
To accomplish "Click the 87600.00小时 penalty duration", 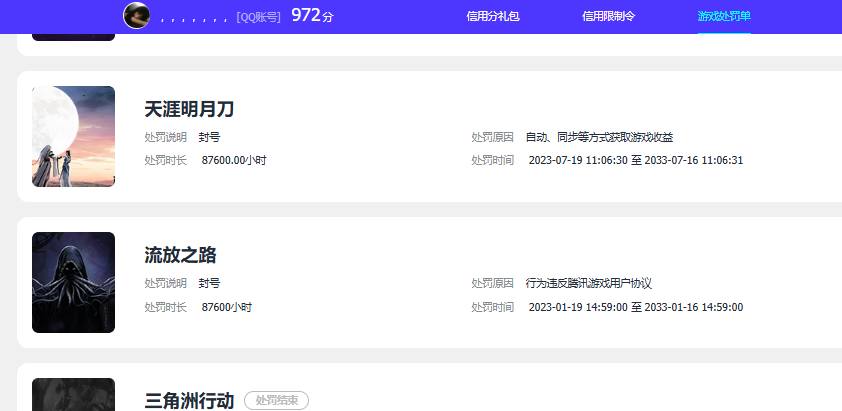I will pos(234,160).
